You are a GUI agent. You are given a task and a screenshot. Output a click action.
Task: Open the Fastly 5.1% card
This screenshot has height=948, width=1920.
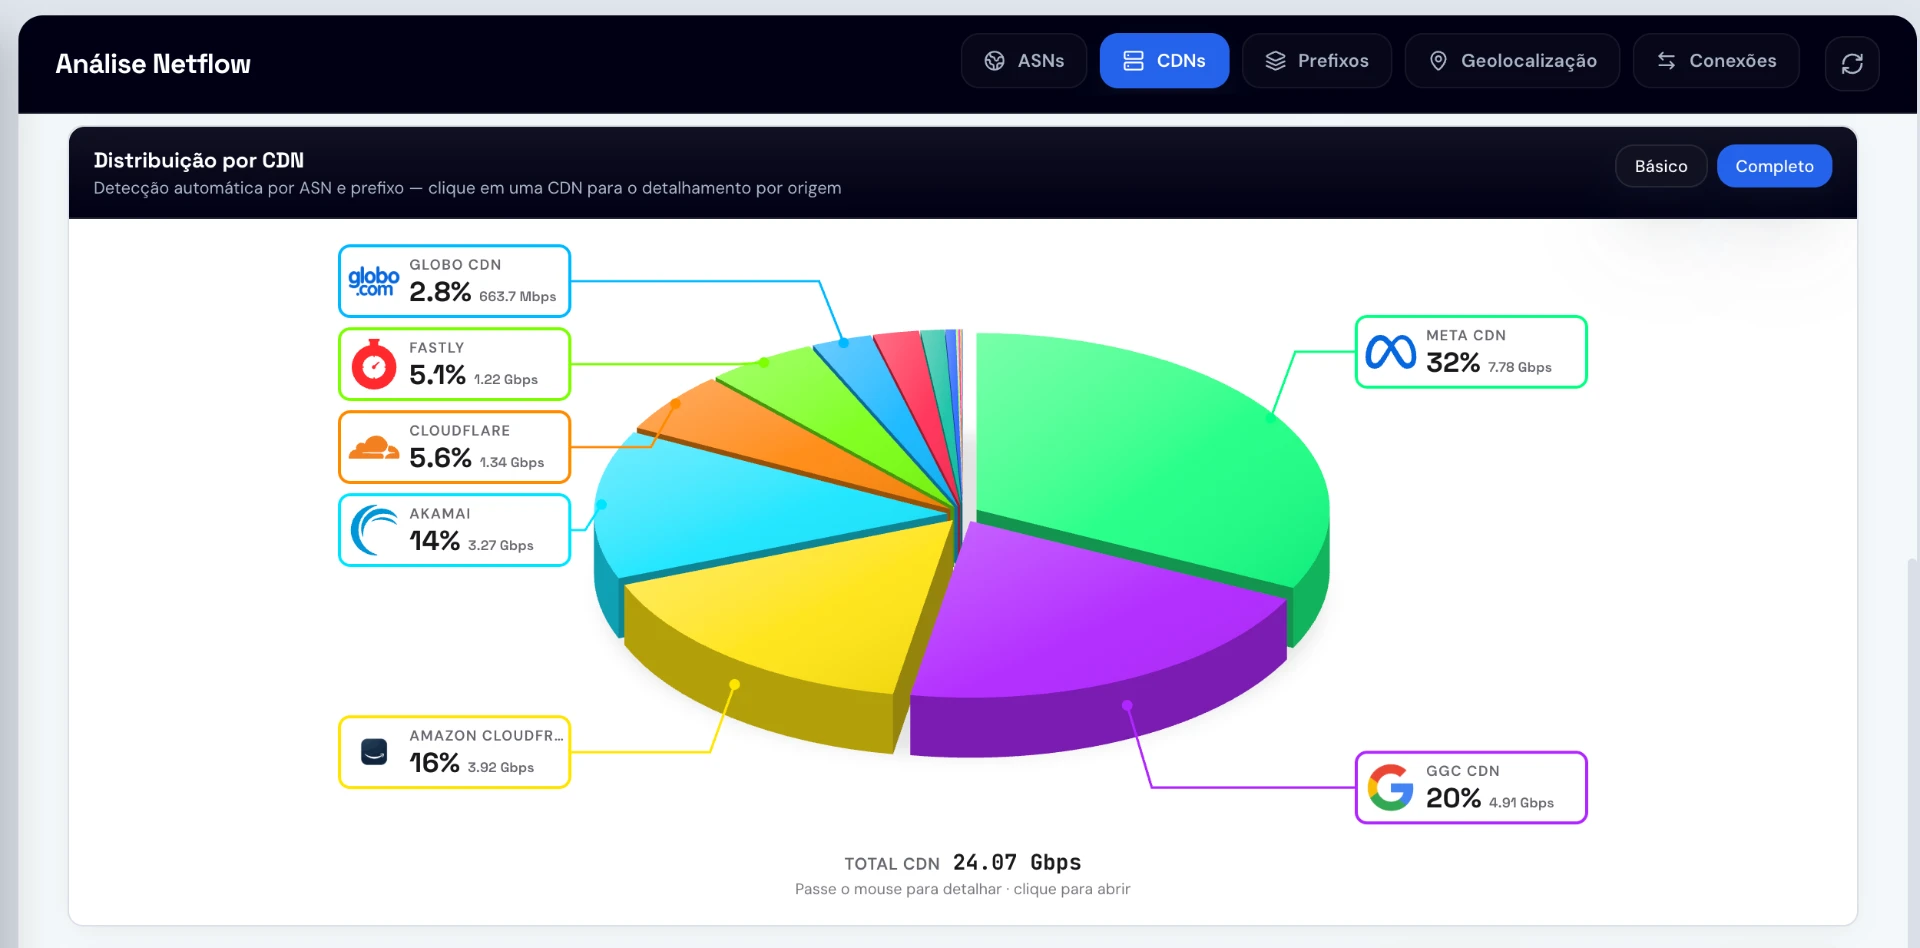455,364
